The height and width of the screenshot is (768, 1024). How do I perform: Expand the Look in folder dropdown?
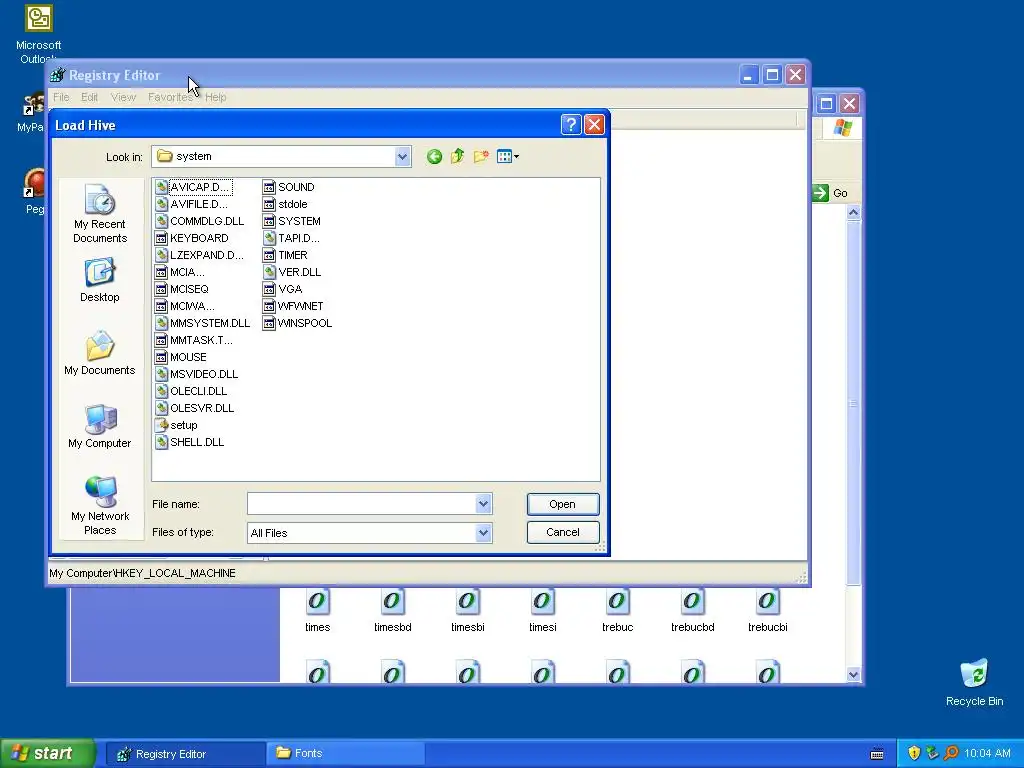pos(402,157)
